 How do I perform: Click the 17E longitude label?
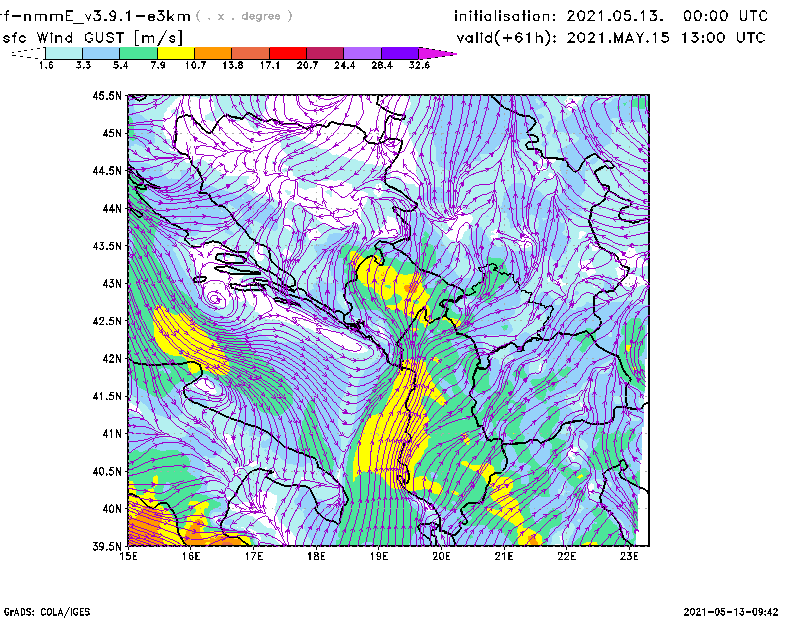254,556
